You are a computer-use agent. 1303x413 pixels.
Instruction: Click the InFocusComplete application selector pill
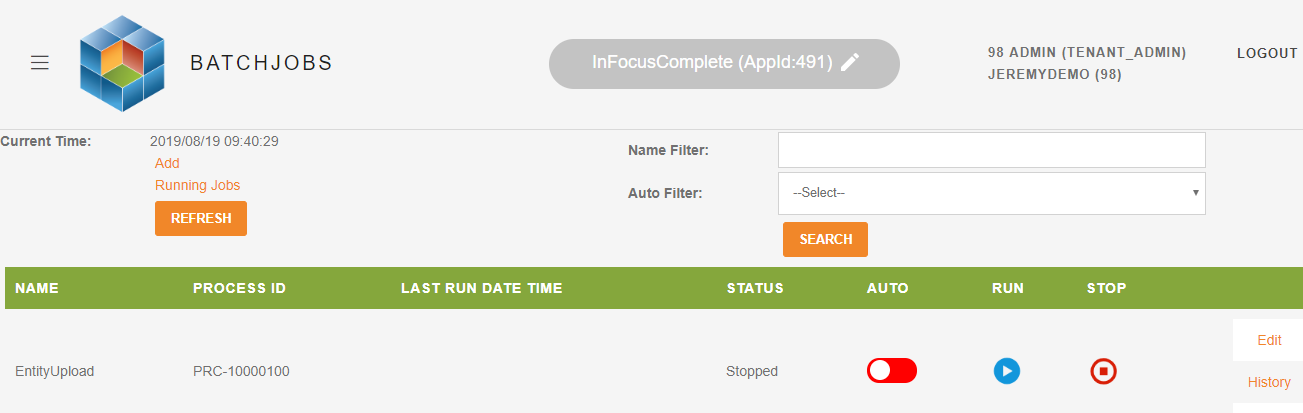tap(724, 63)
